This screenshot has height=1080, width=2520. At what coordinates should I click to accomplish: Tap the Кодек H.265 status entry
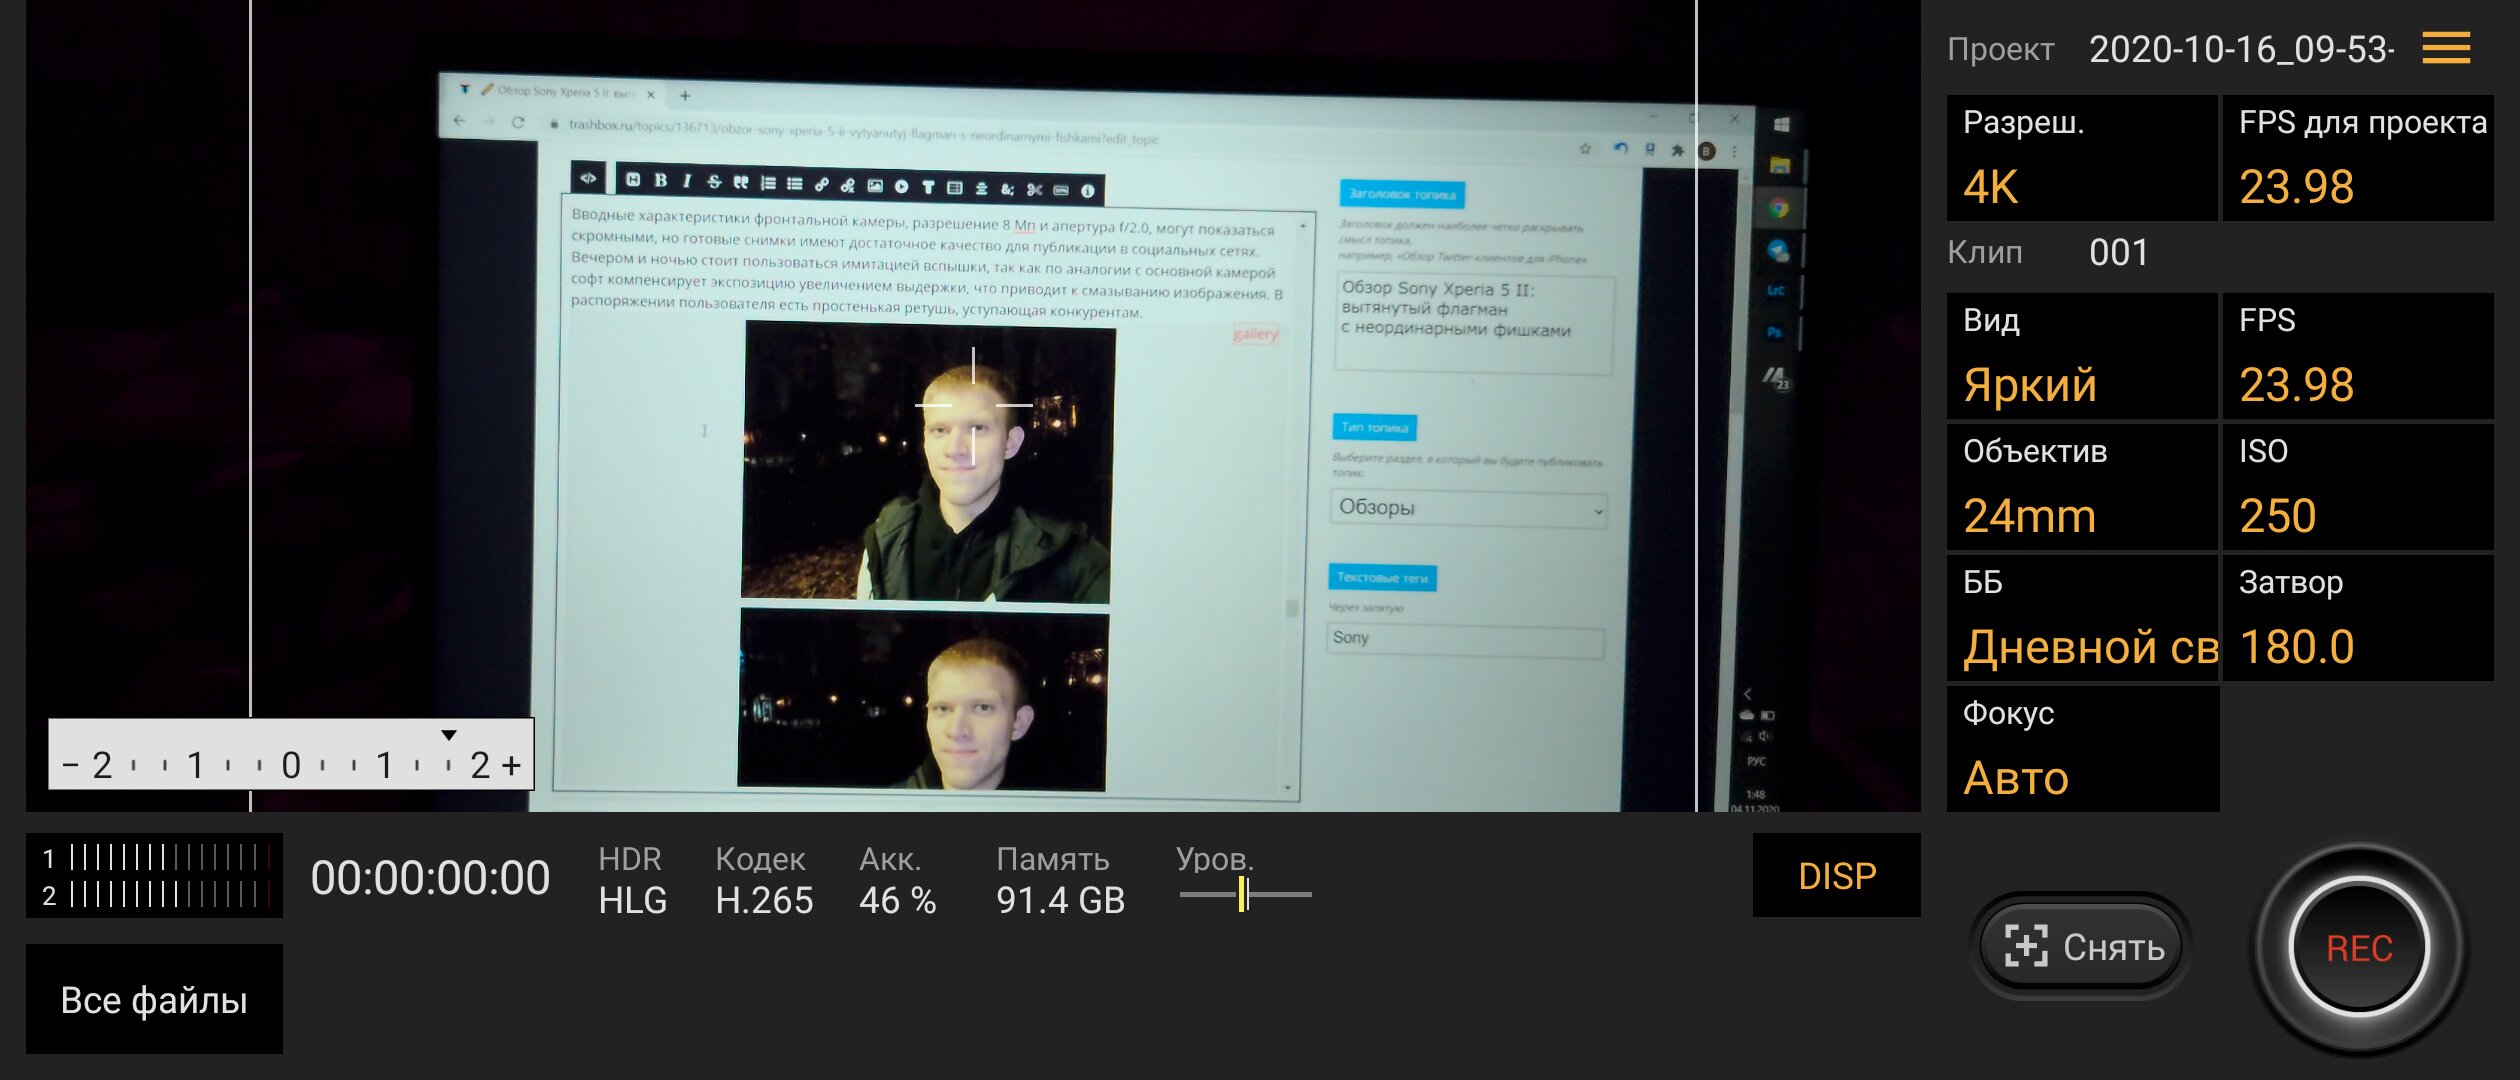pyautogui.click(x=764, y=880)
